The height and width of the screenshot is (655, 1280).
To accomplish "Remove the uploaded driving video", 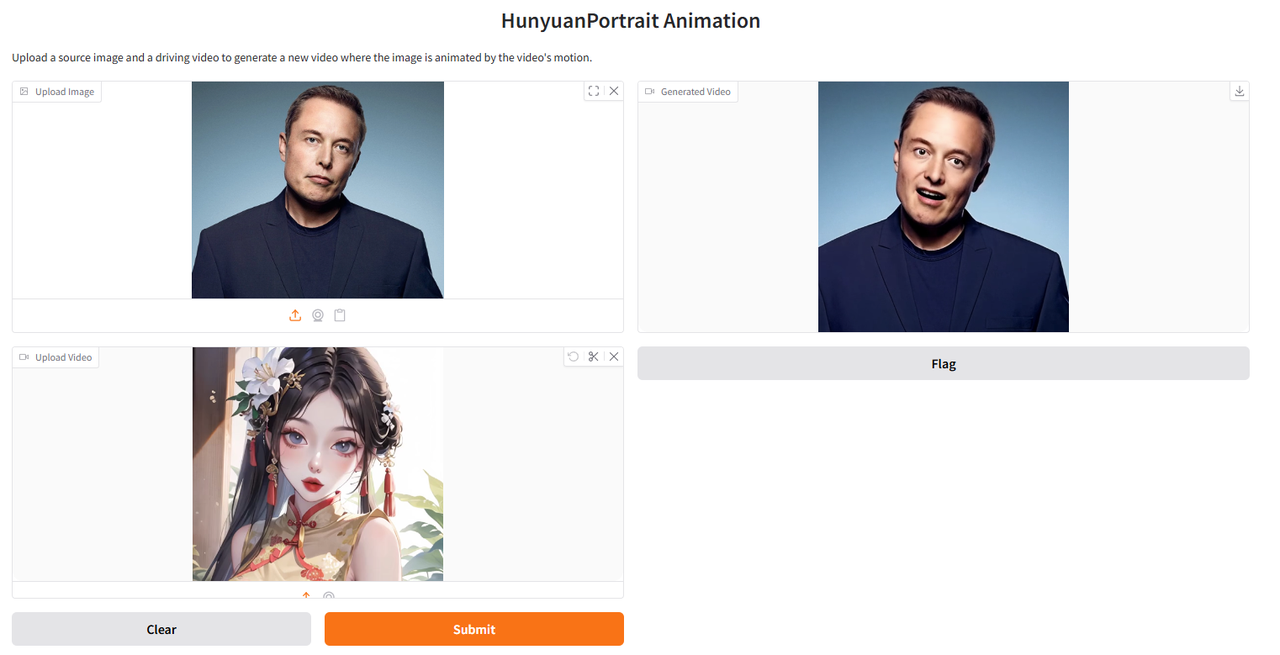I will tap(614, 356).
